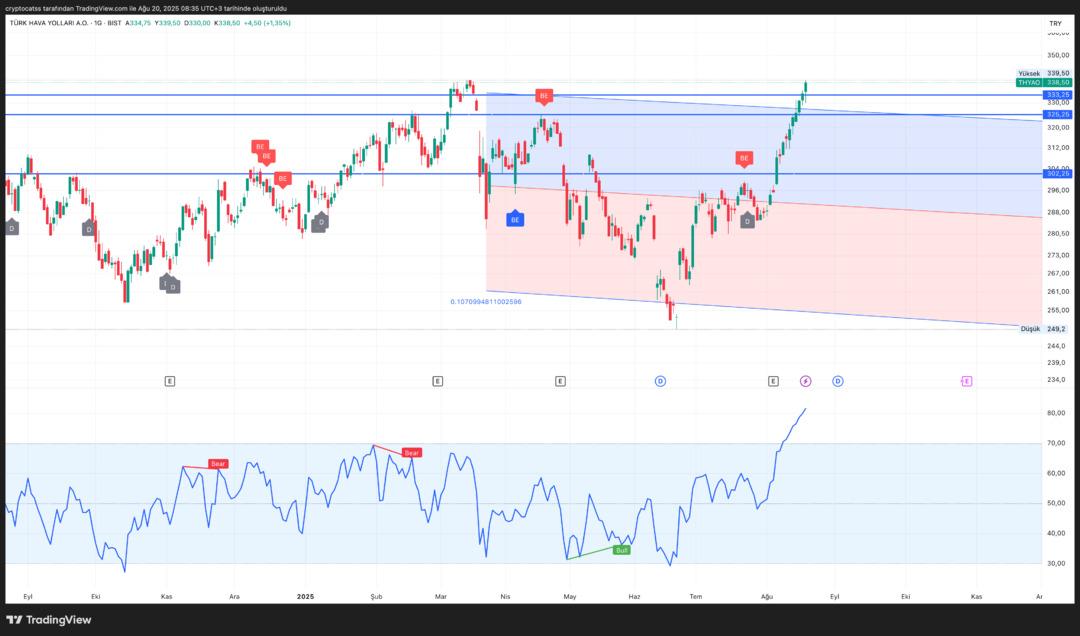Image resolution: width=1080 pixels, height=636 pixels.
Task: Click the 234,0 price scale value
Action: (1056, 380)
